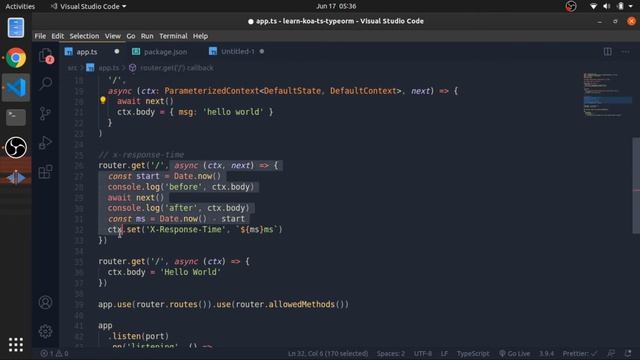The width and height of the screenshot is (640, 360).
Task: Switch to the package.json tab
Action: point(165,51)
